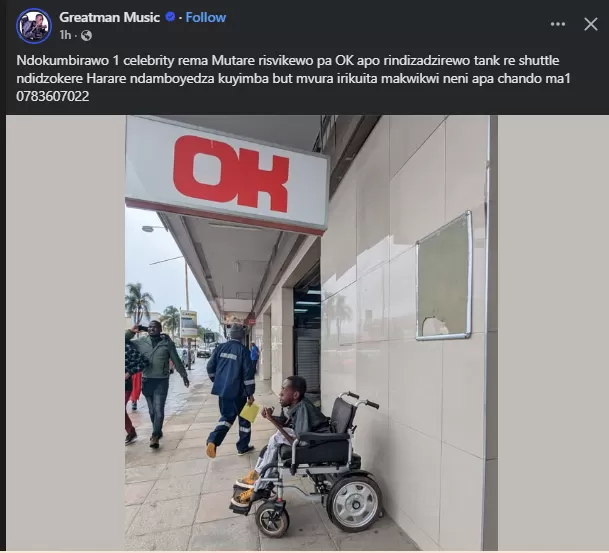The height and width of the screenshot is (553, 609).
Task: Click the man in the green jacket
Action: pyautogui.click(x=158, y=382)
